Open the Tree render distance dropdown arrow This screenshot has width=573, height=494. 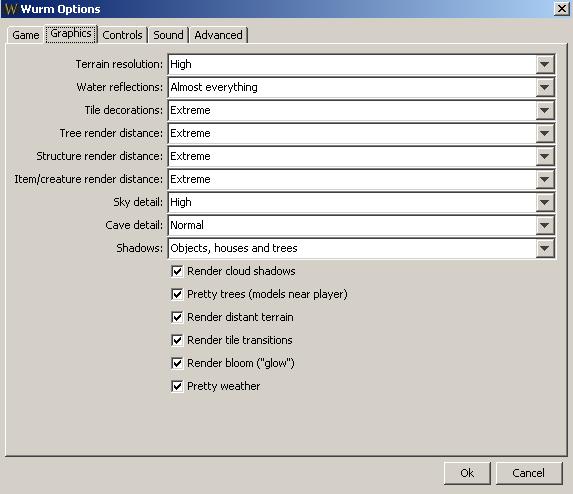545,133
